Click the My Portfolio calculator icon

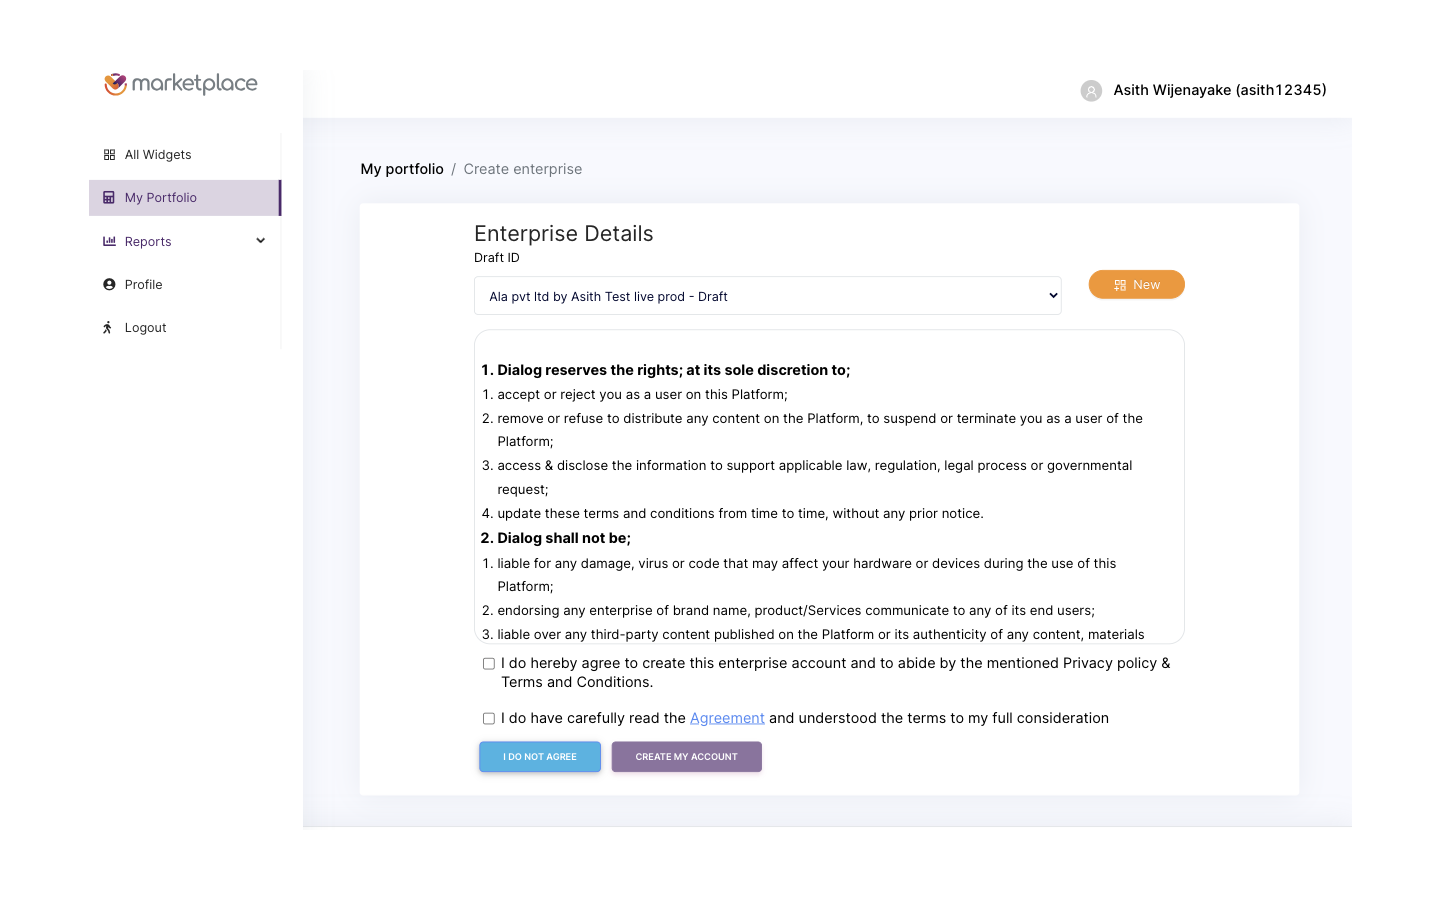click(x=109, y=198)
